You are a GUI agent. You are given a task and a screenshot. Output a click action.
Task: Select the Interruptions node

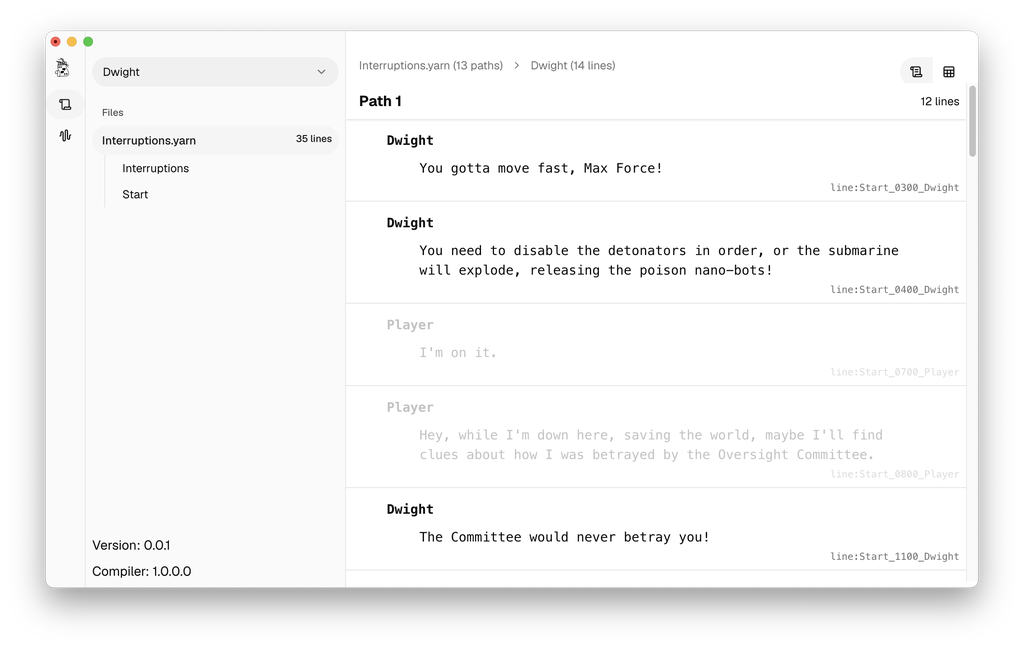[x=155, y=169]
